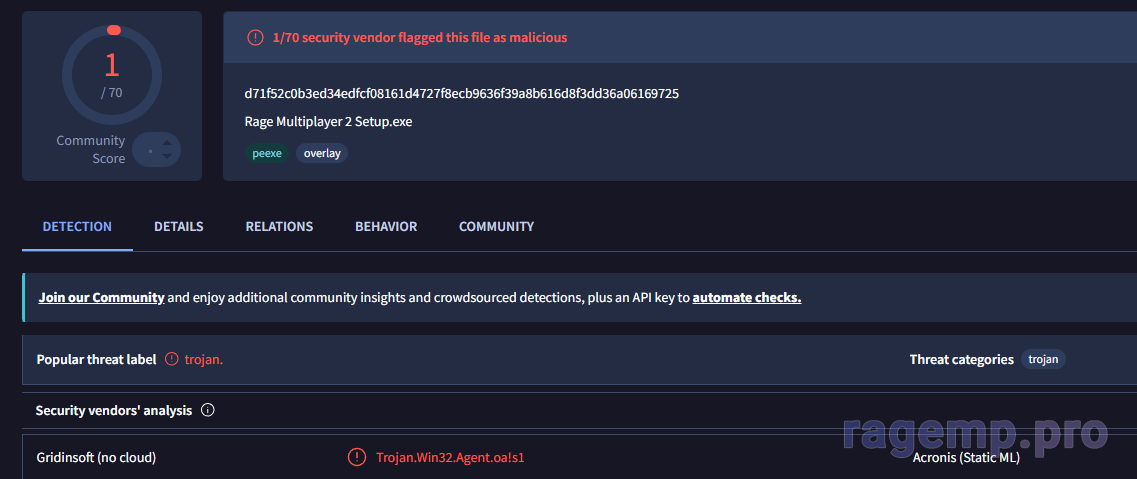Click the Community Score label
1137x479 pixels.
(x=91, y=149)
